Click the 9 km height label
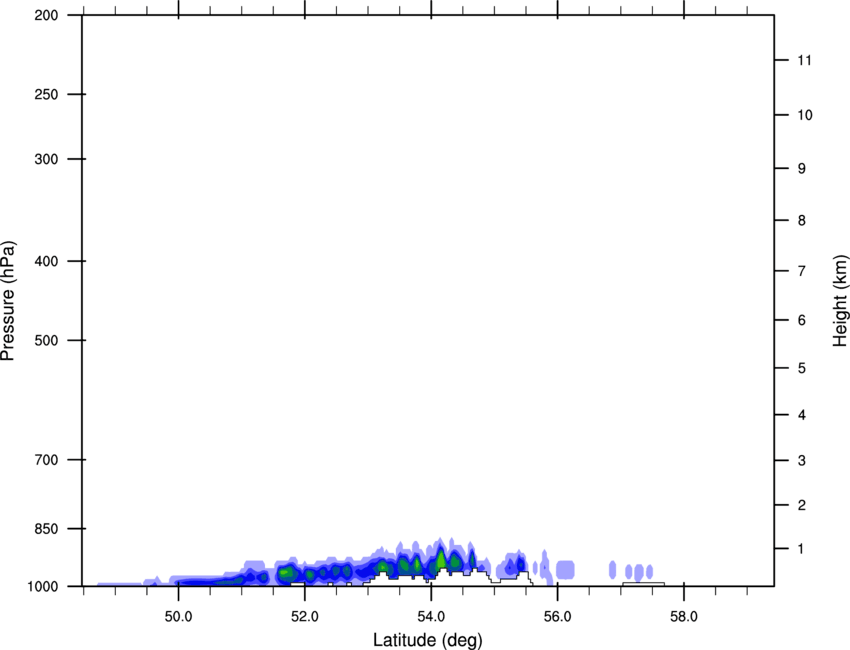The image size is (850, 650). pos(802,169)
